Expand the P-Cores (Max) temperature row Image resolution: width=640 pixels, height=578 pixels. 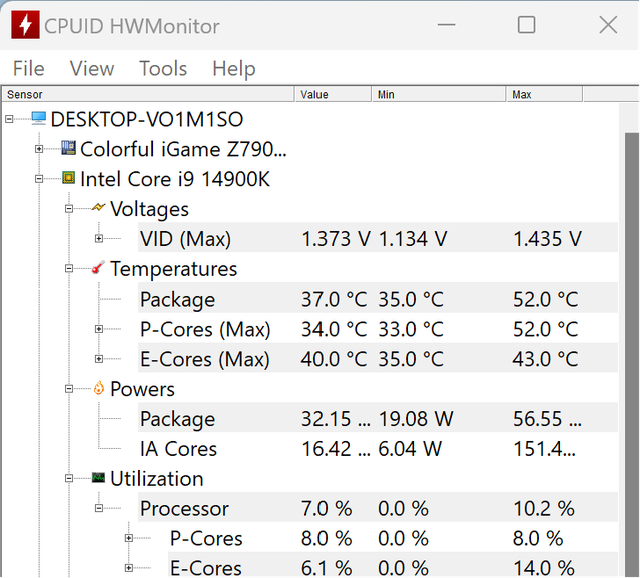coord(99,329)
